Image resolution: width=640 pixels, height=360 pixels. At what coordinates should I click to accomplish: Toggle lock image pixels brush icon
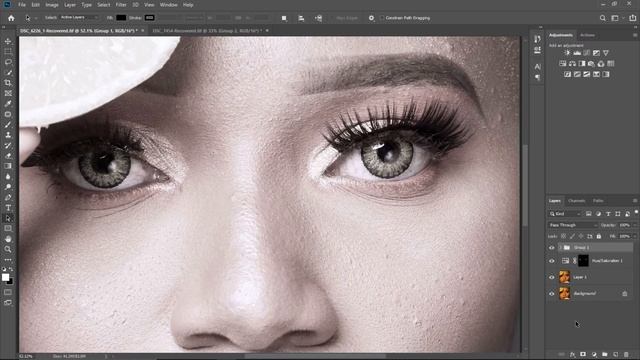pyautogui.click(x=572, y=236)
